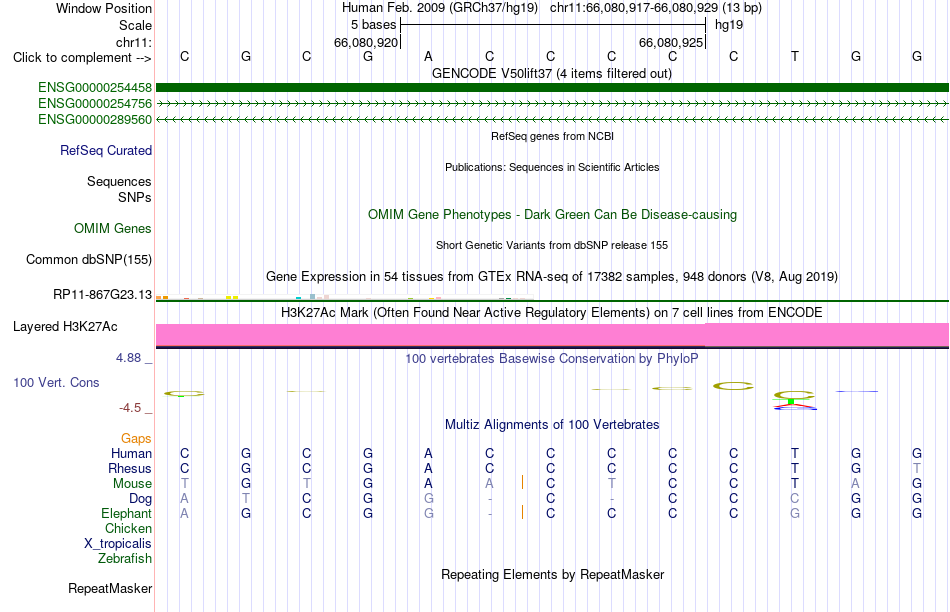Click the pink H3K27Ac signal band
The height and width of the screenshot is (612, 950).
(x=553, y=335)
